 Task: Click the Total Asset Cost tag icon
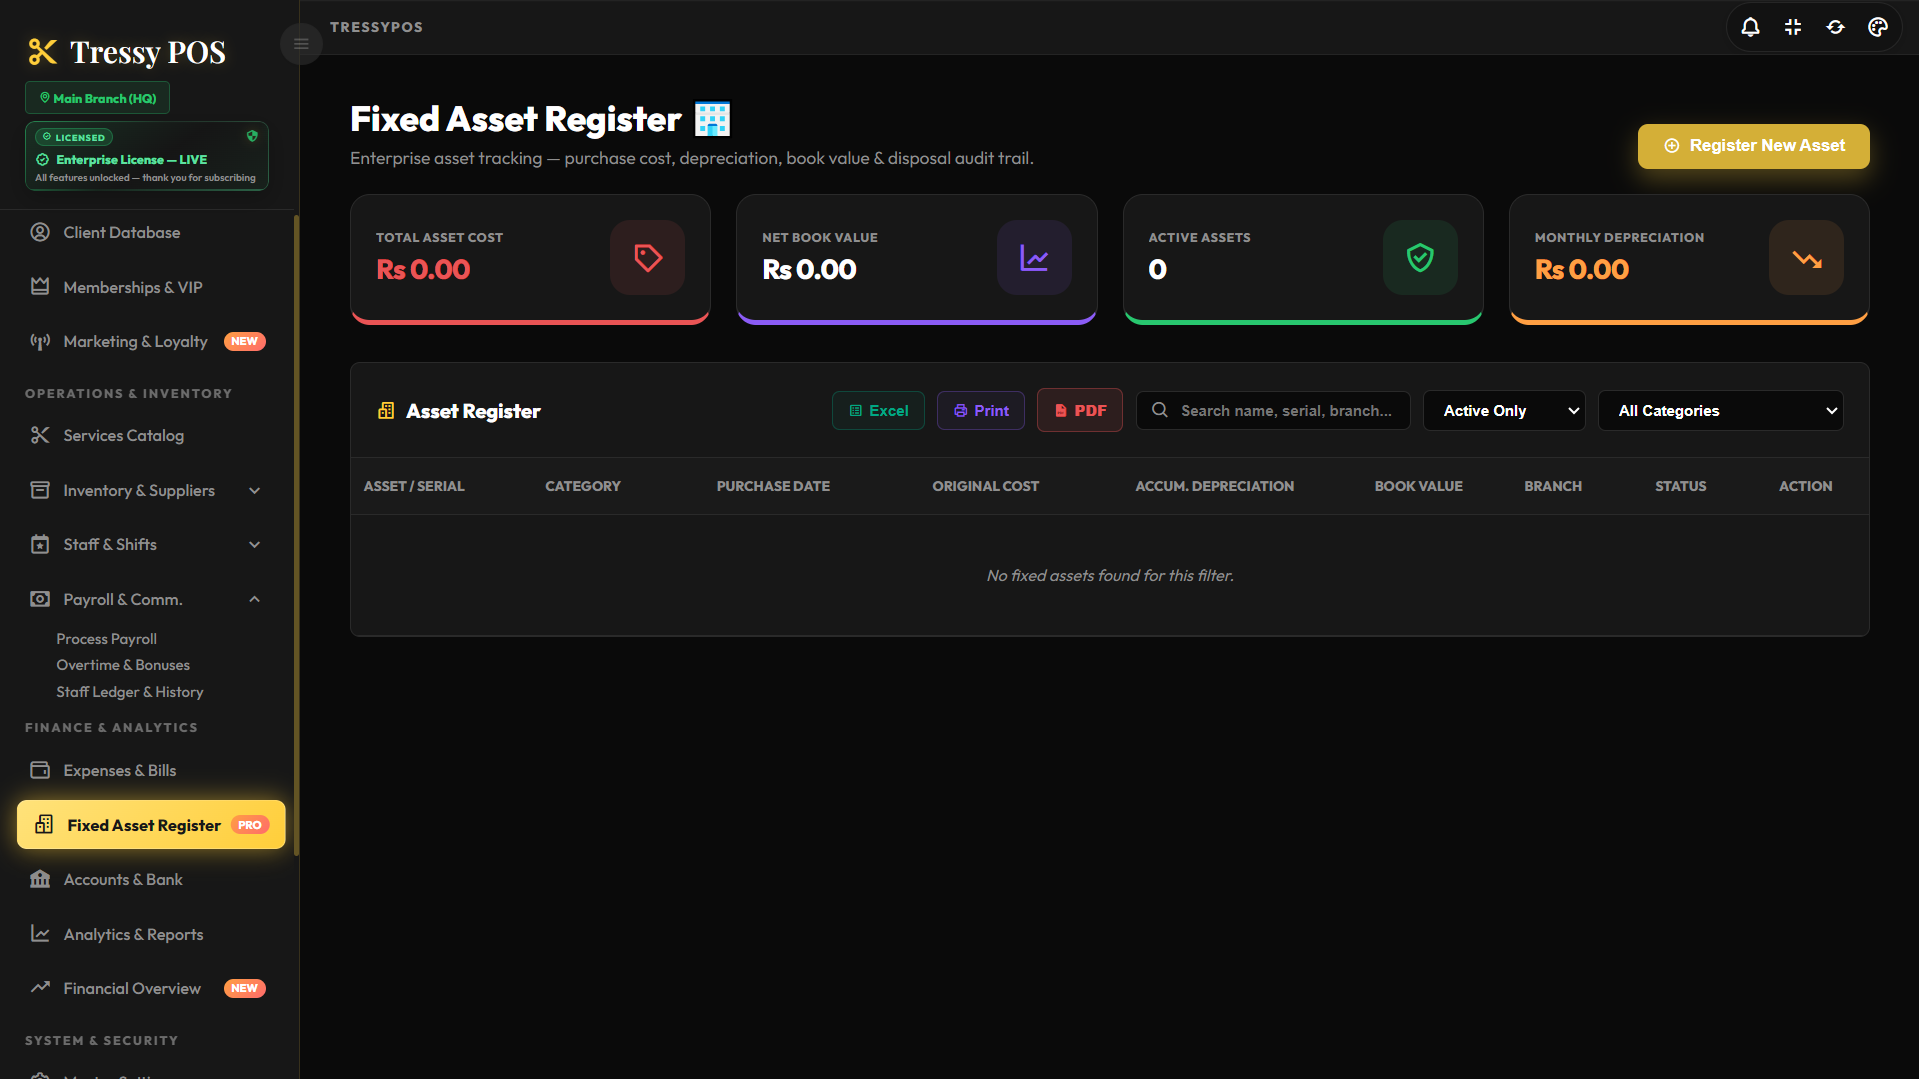(647, 258)
